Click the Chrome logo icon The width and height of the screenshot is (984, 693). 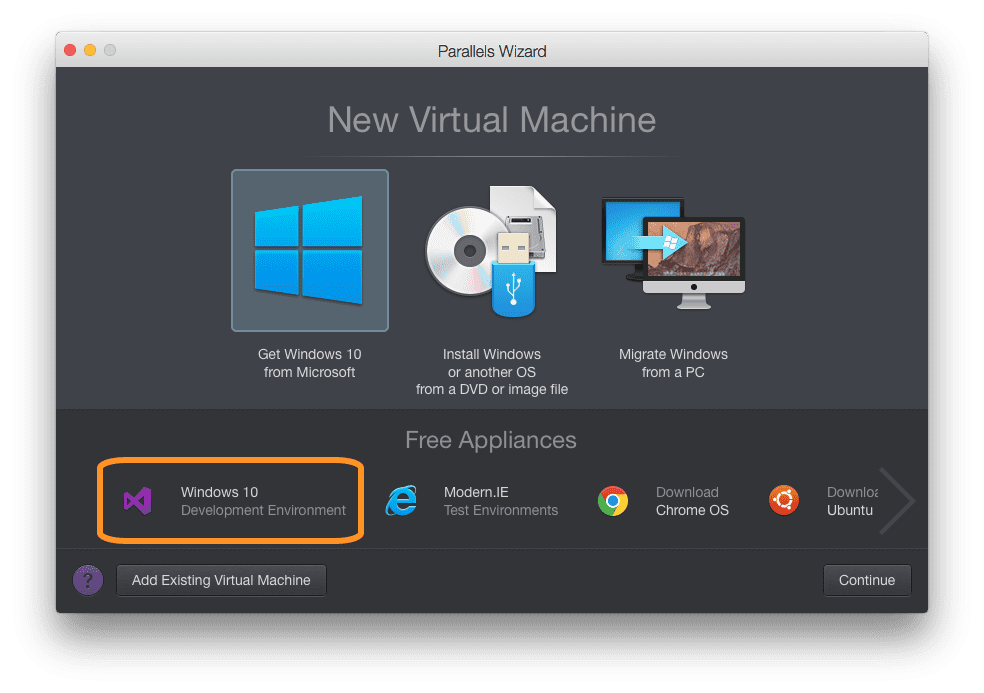pyautogui.click(x=613, y=501)
